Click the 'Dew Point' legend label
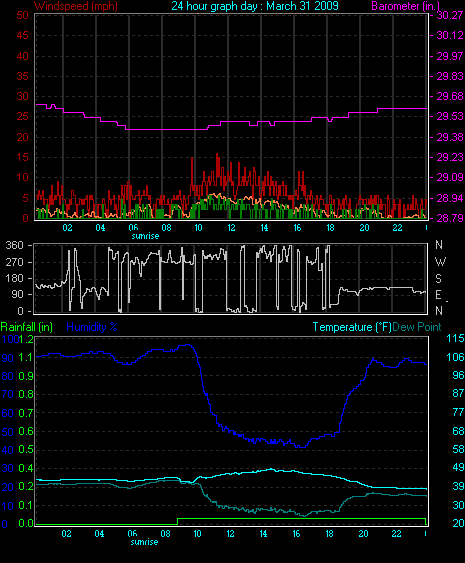The width and height of the screenshot is (465, 563). point(417,327)
